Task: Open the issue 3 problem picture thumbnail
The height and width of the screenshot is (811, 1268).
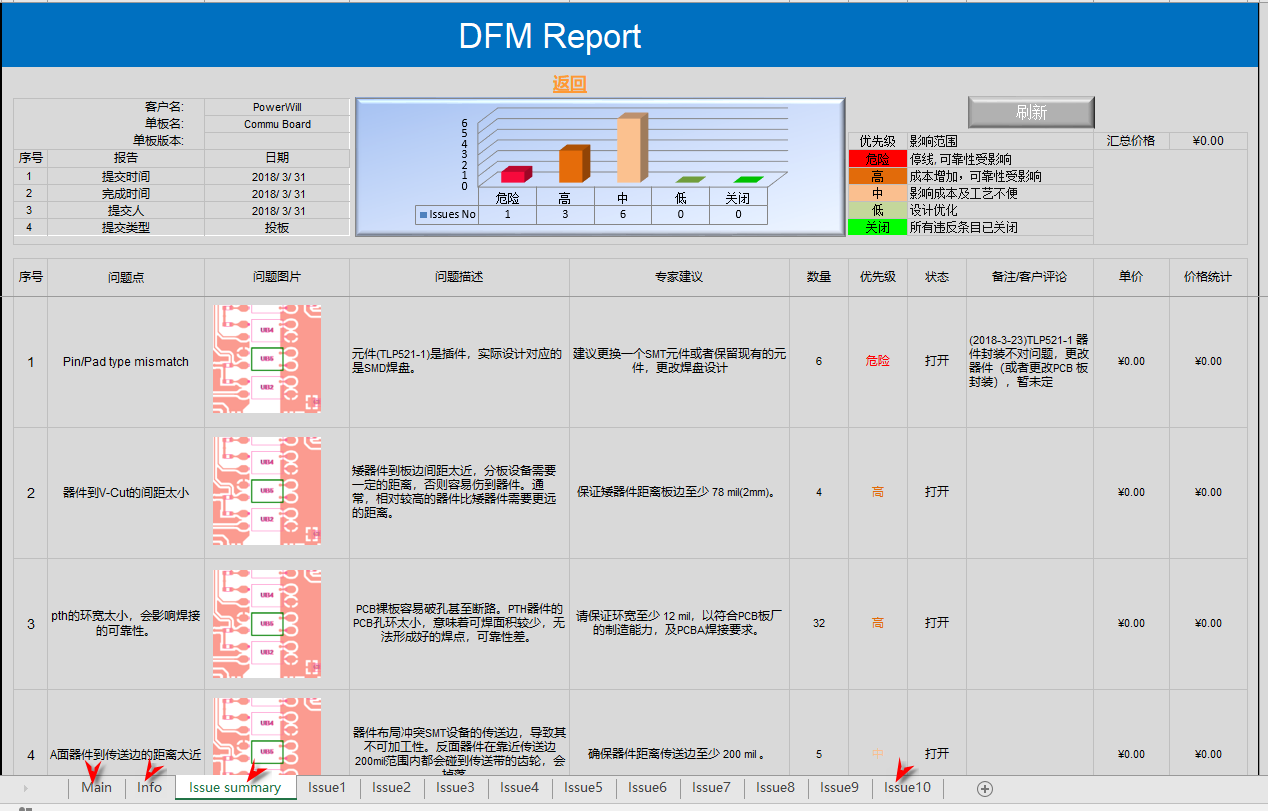Action: pyautogui.click(x=269, y=622)
